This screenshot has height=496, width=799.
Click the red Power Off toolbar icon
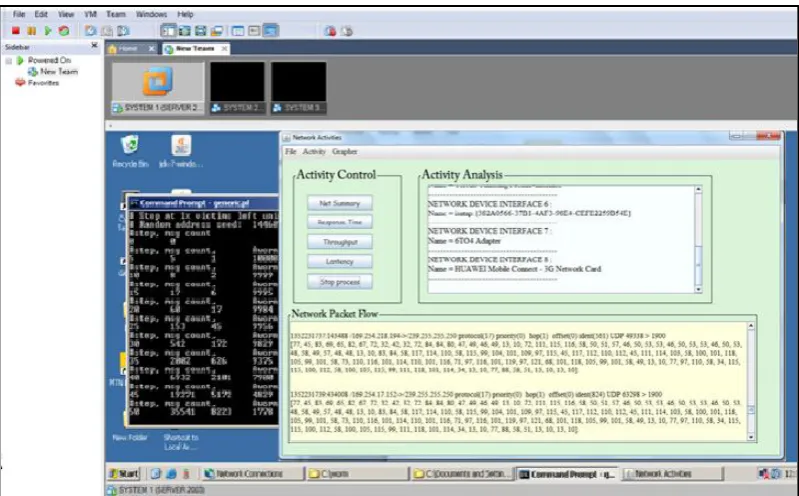tap(16, 31)
